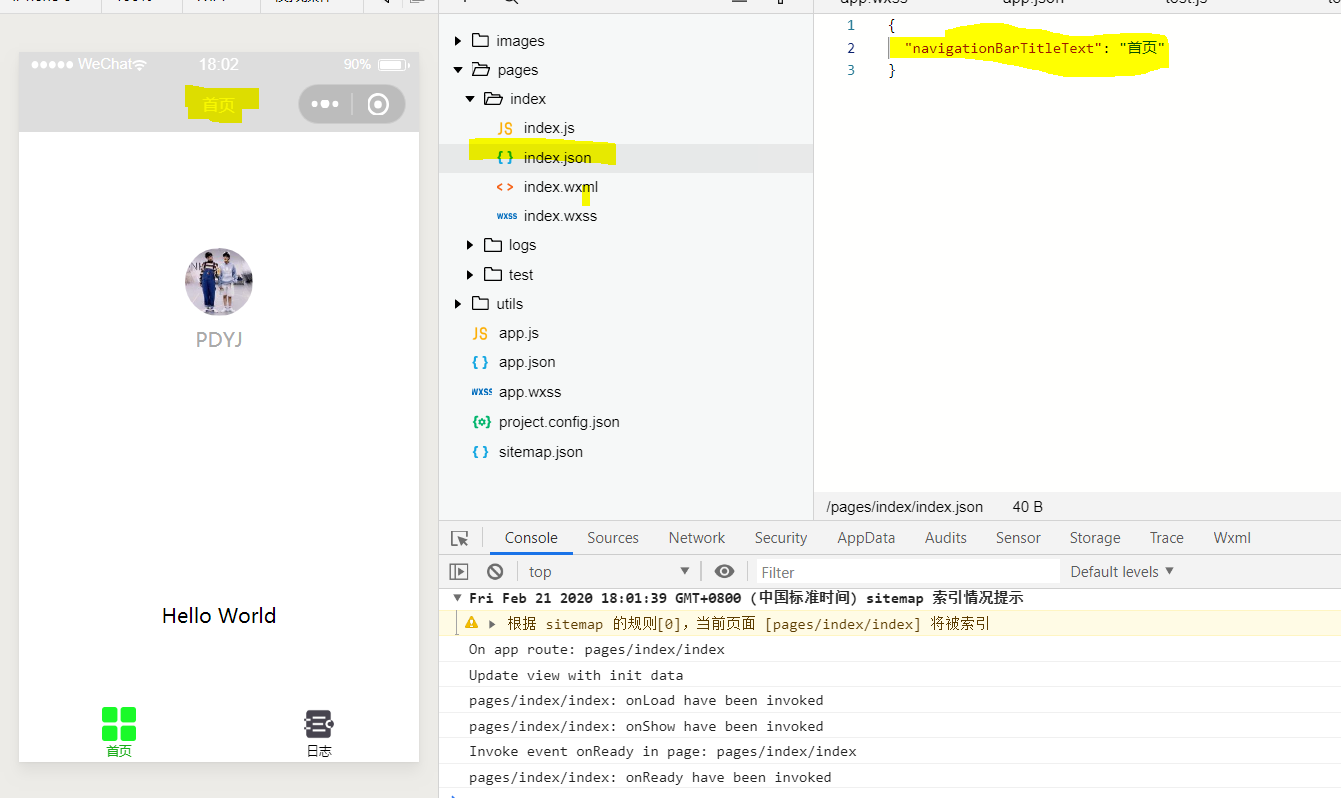
Task: Switch to the Sensor tab
Action: click(x=1018, y=538)
